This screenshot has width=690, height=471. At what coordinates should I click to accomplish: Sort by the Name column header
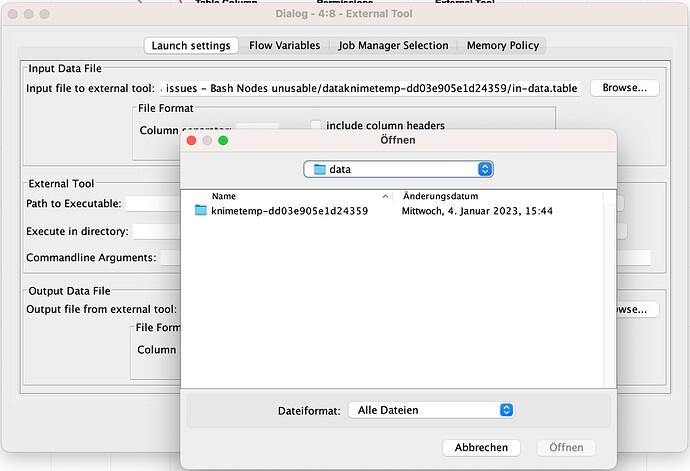coord(224,196)
